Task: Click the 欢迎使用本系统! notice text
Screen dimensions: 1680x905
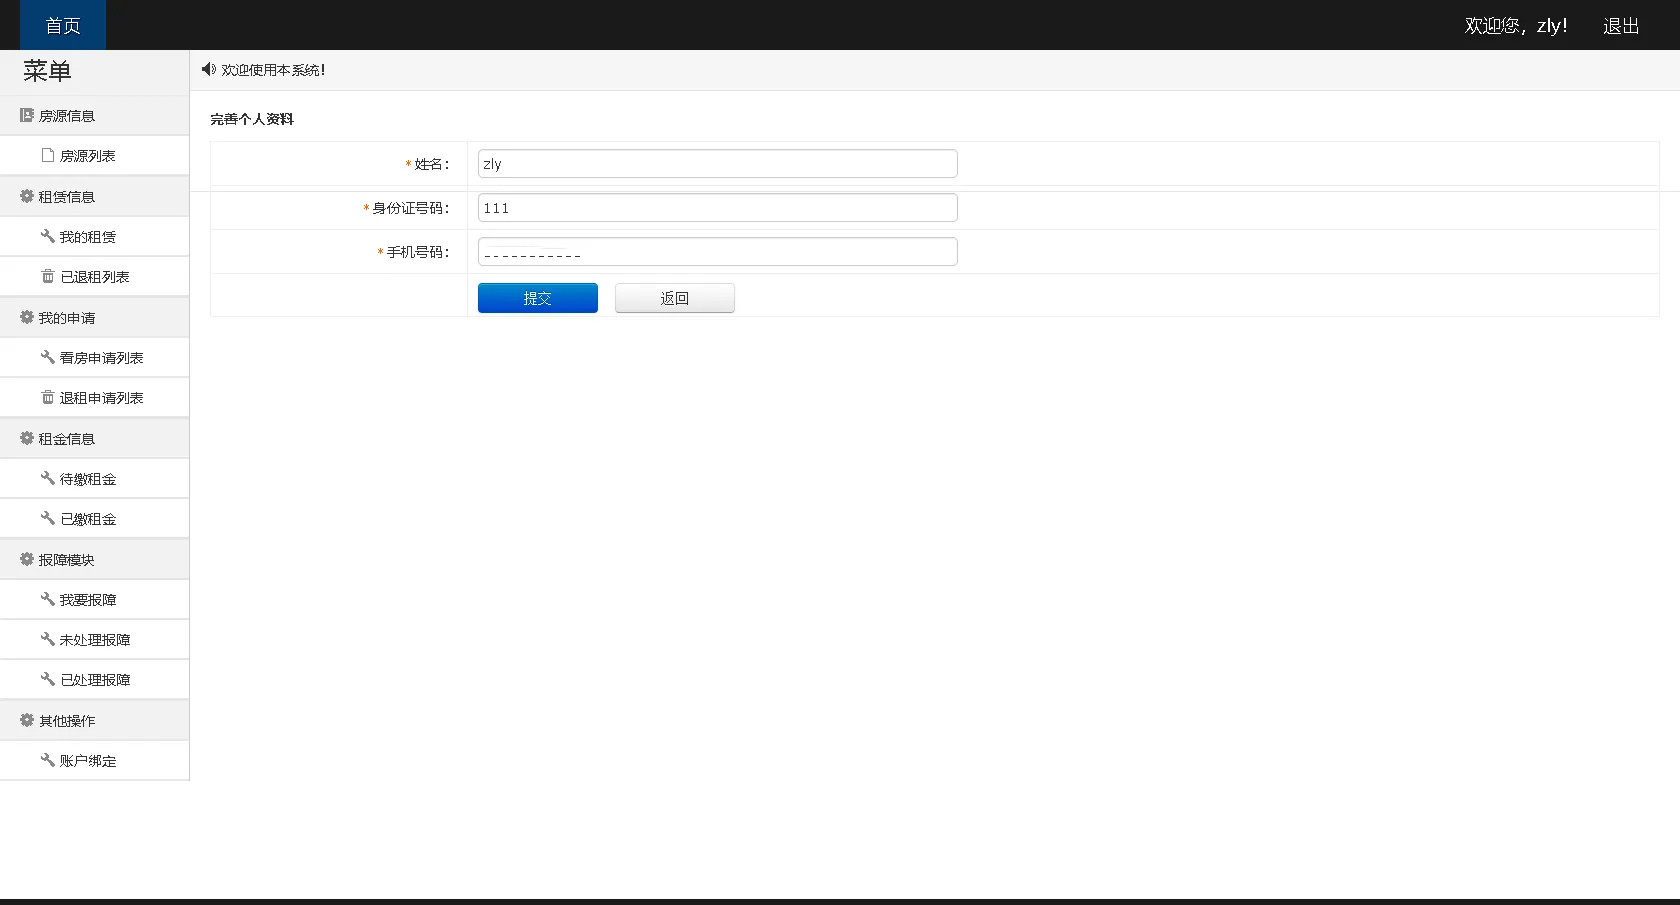Action: pos(273,70)
